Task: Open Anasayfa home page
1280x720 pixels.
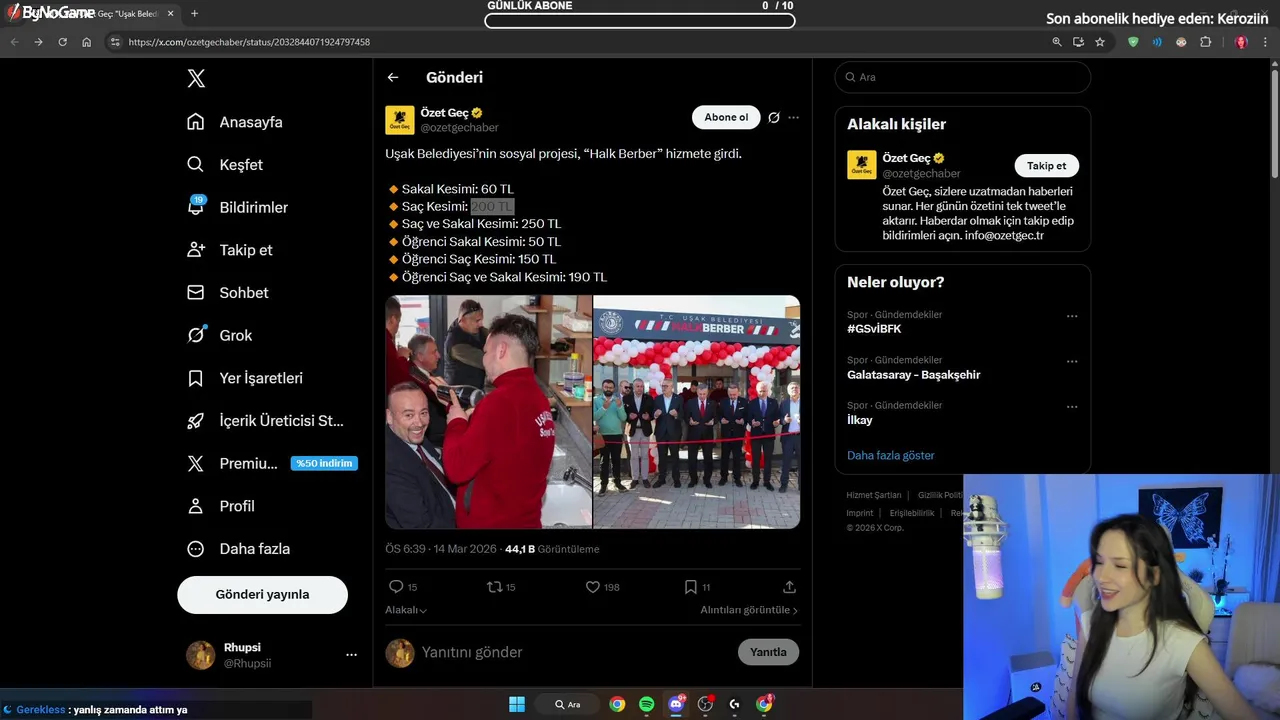Action: coord(235,122)
